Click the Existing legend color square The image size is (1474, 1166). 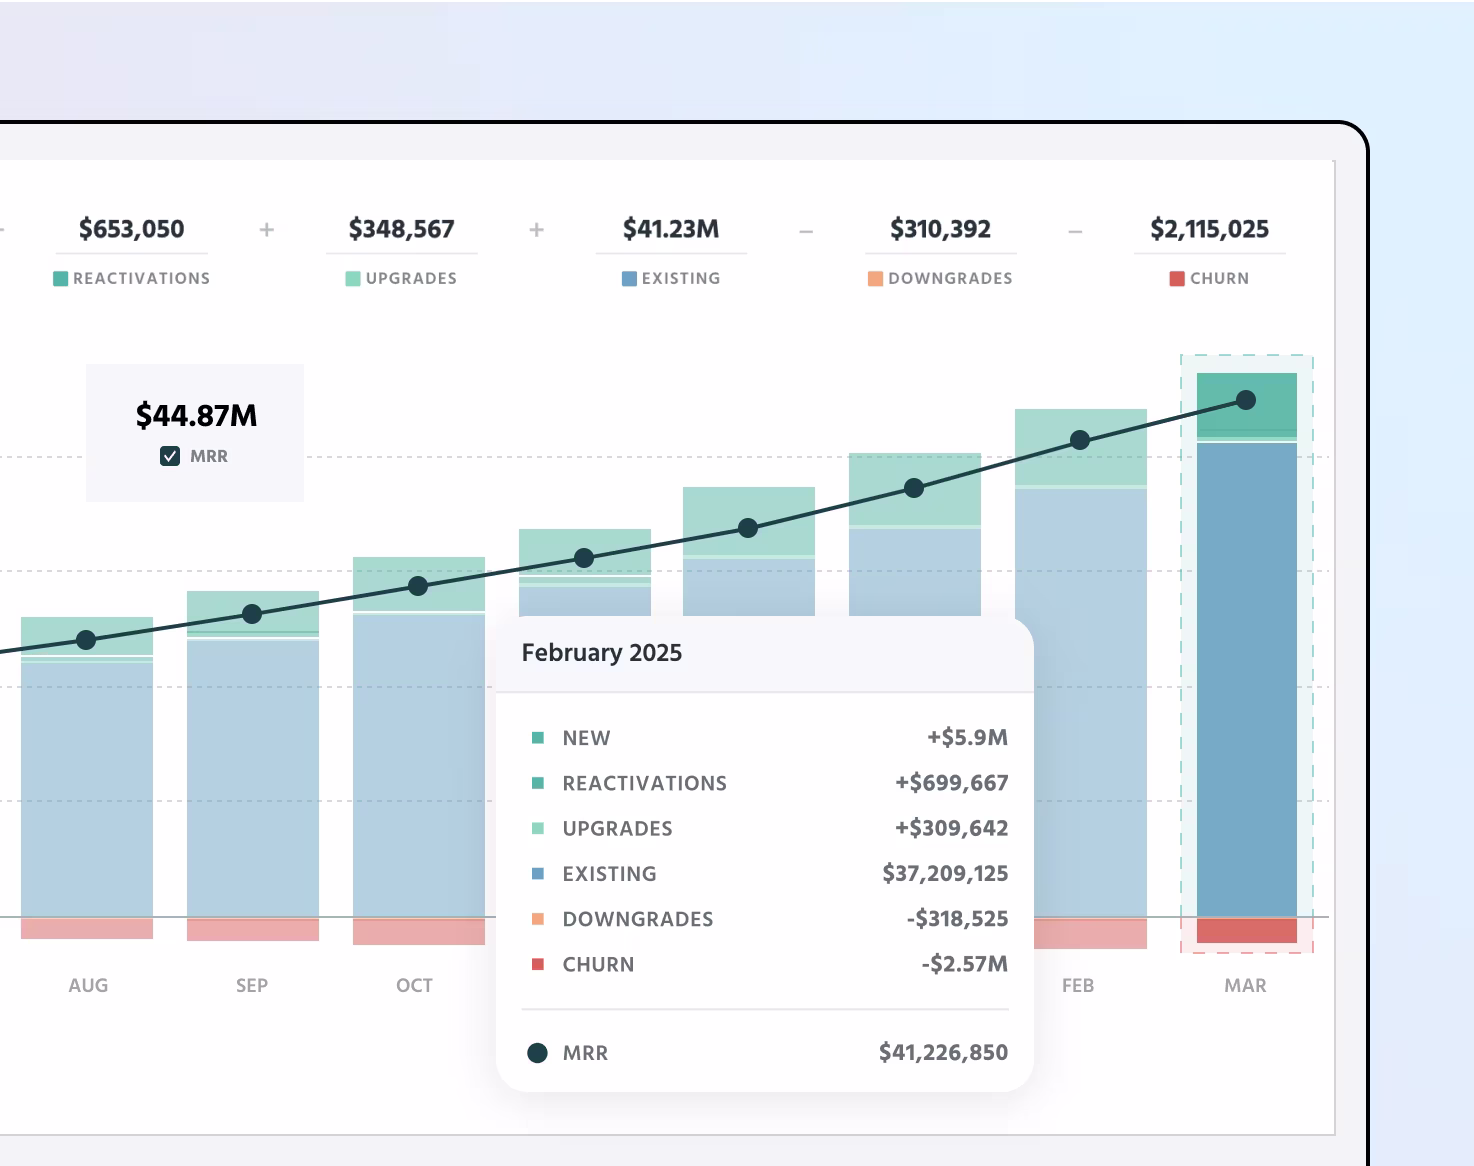coord(629,278)
